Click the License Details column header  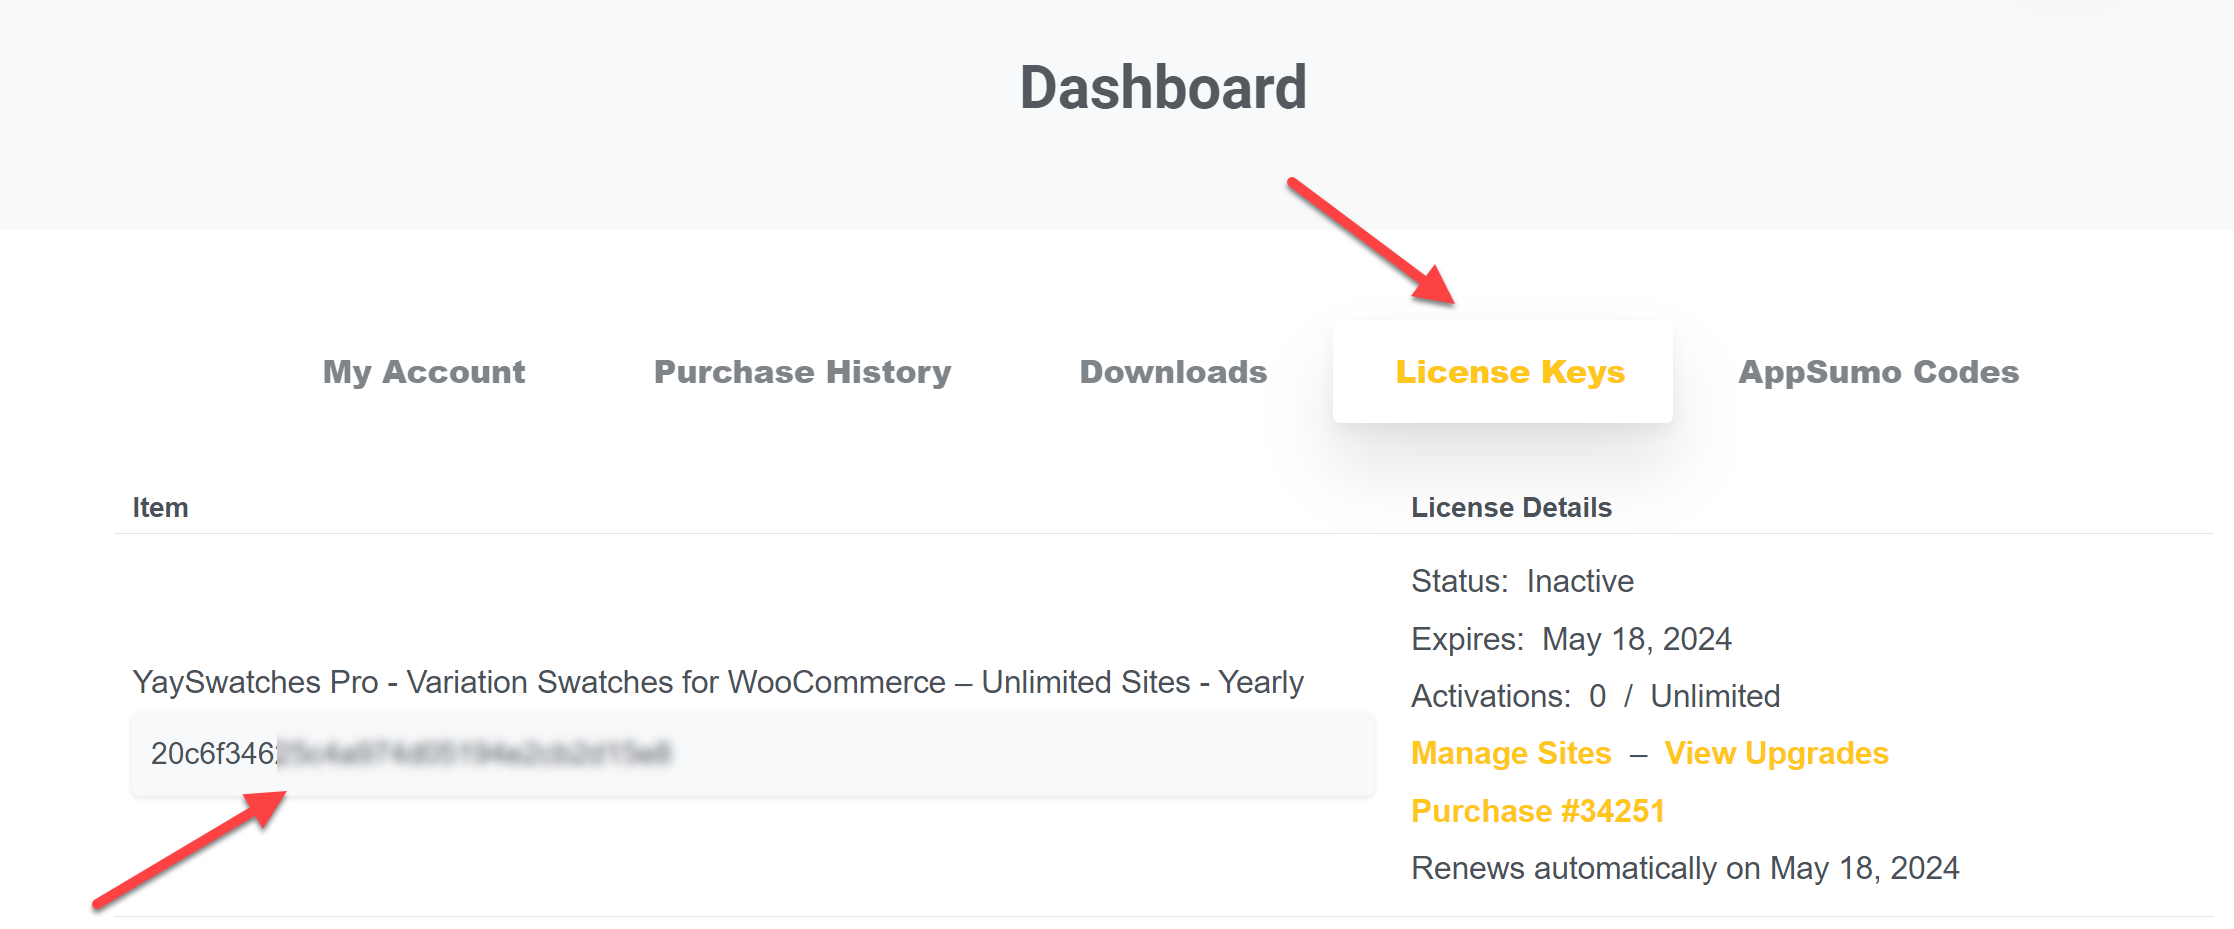click(x=1510, y=508)
